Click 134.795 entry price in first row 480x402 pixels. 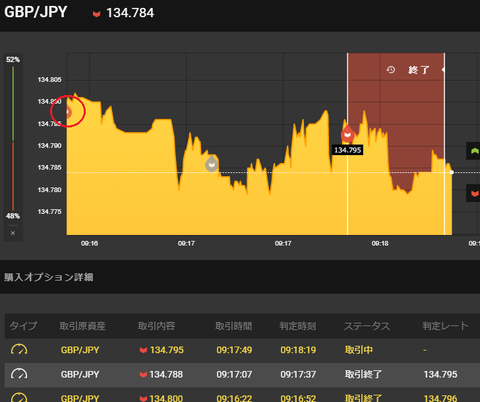click(x=167, y=350)
